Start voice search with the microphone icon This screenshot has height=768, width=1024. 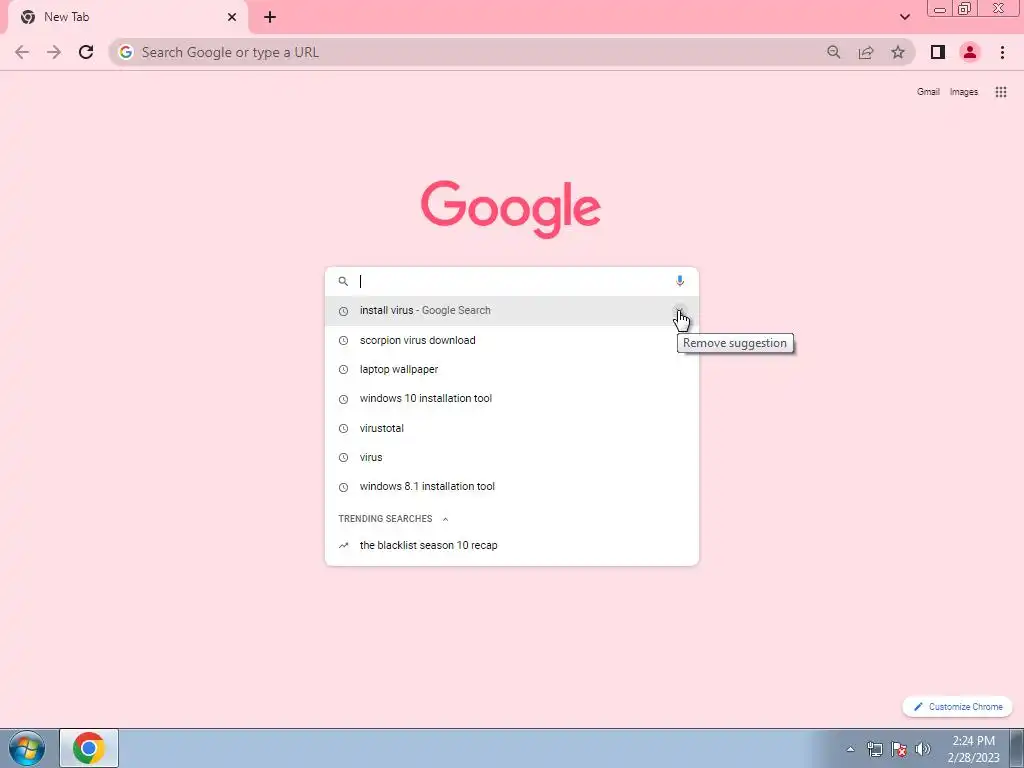(x=680, y=281)
